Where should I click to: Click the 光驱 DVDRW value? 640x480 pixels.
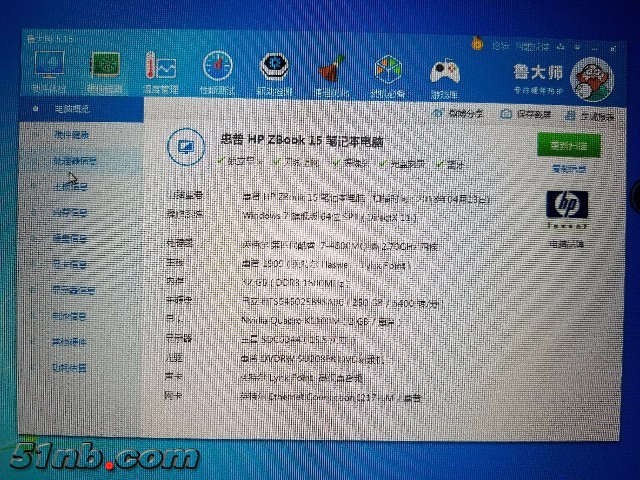coord(313,359)
